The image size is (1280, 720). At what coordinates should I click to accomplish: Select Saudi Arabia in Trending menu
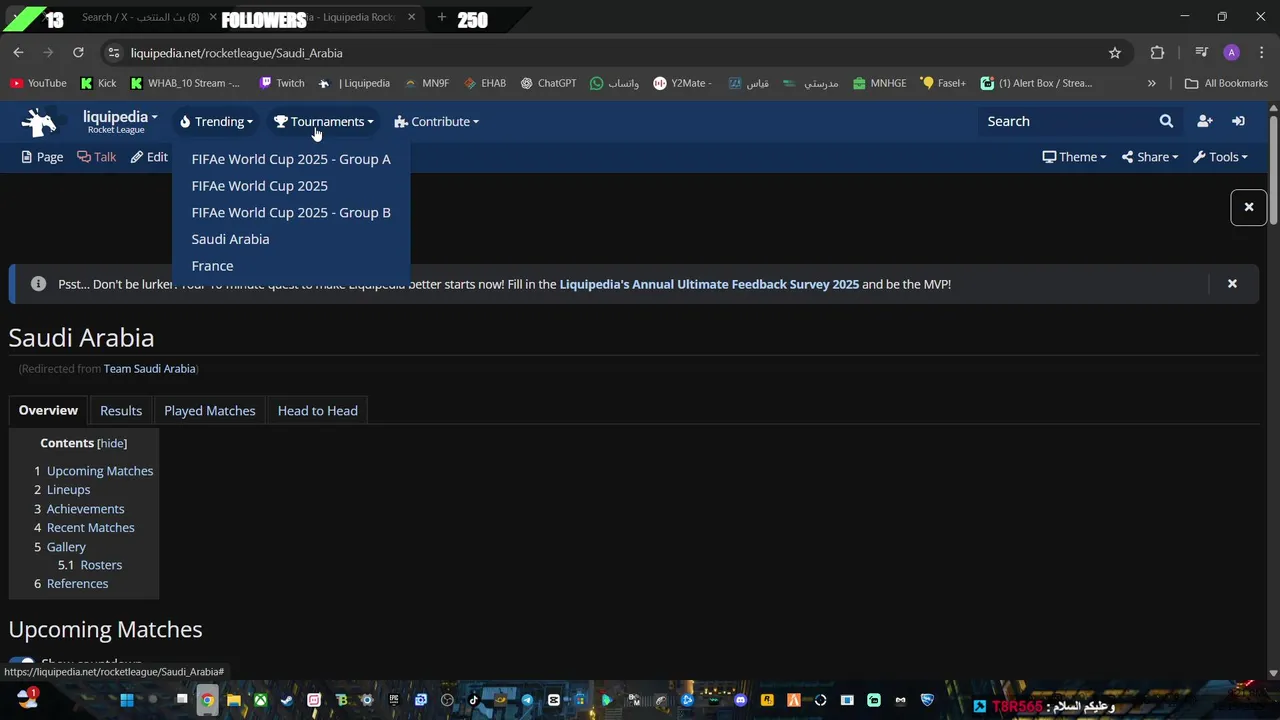point(230,239)
